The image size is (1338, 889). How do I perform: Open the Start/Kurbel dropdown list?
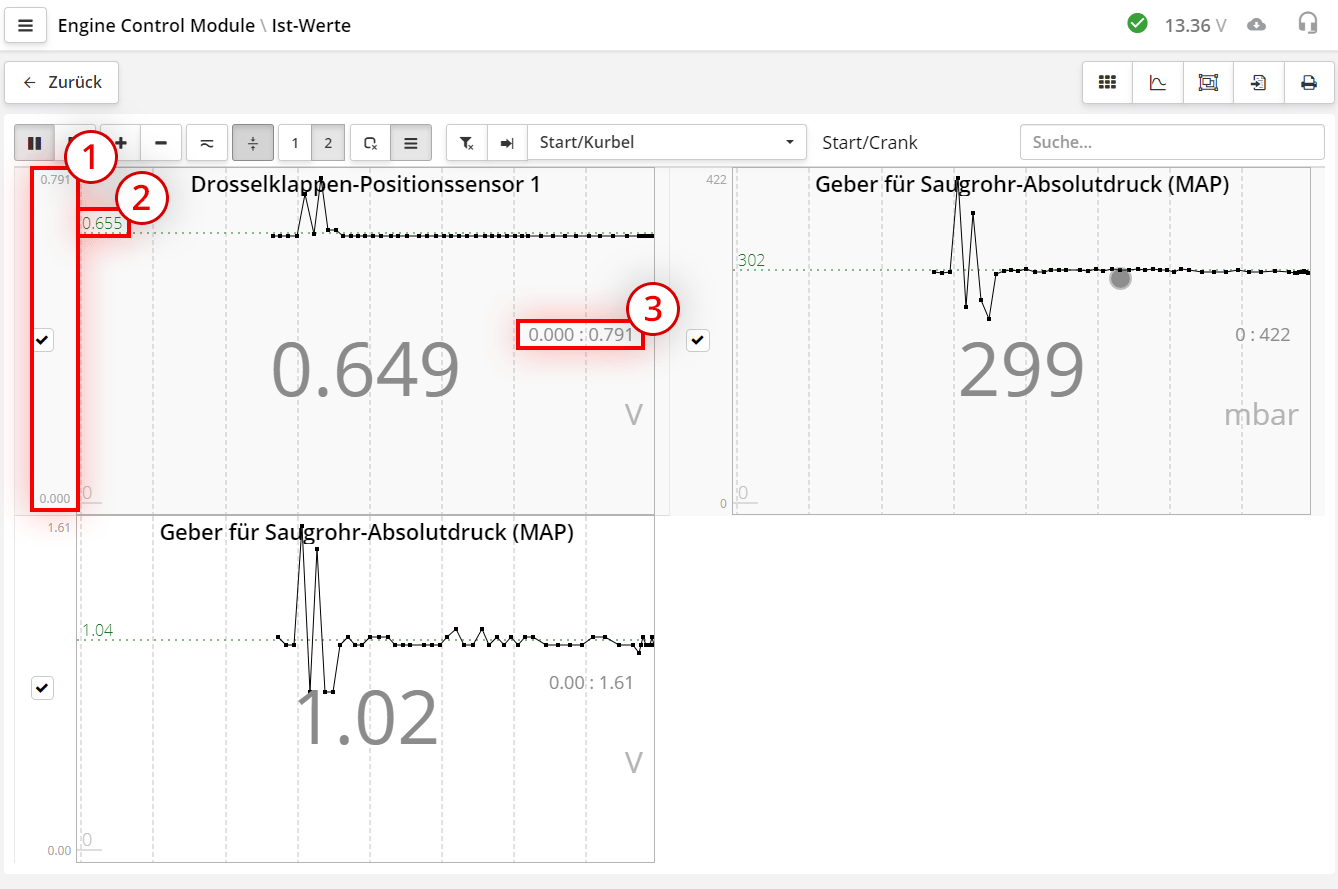pyautogui.click(x=667, y=143)
